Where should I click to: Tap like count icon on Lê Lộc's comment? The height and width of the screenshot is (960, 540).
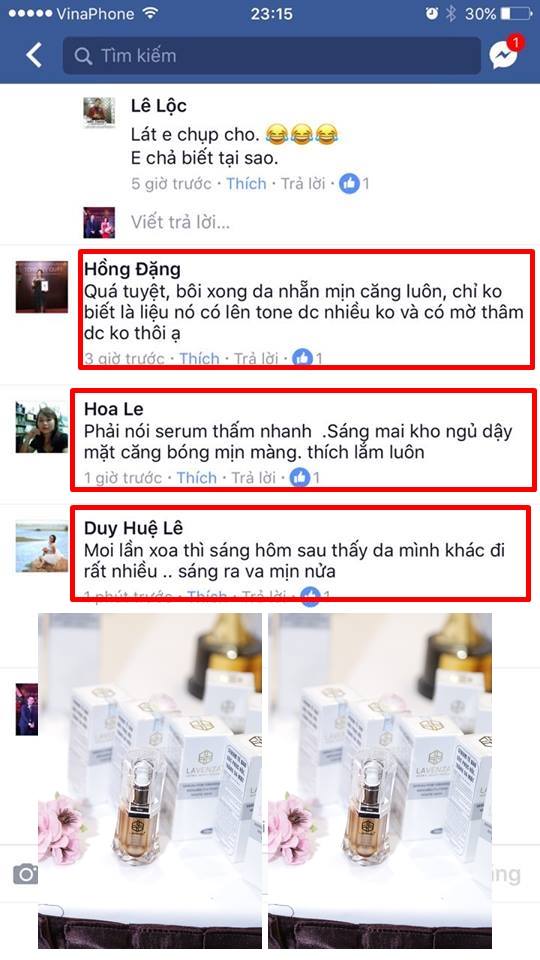(350, 183)
